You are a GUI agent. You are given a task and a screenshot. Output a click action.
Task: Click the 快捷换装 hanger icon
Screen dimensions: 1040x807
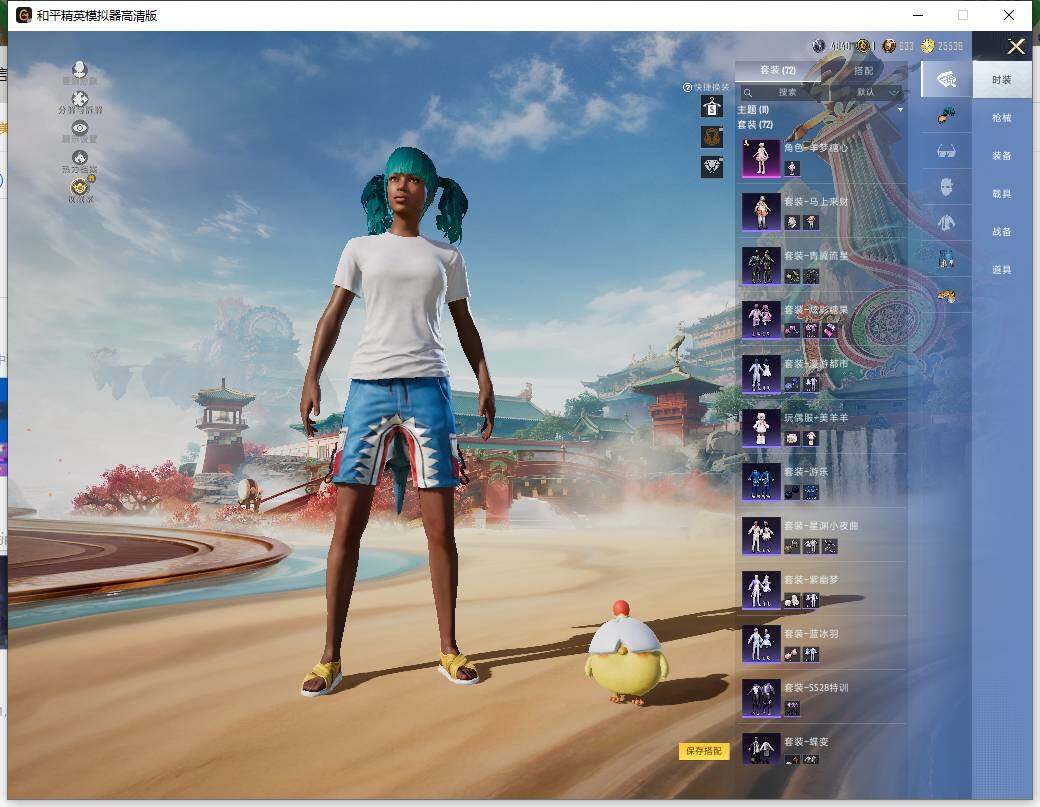[x=711, y=108]
